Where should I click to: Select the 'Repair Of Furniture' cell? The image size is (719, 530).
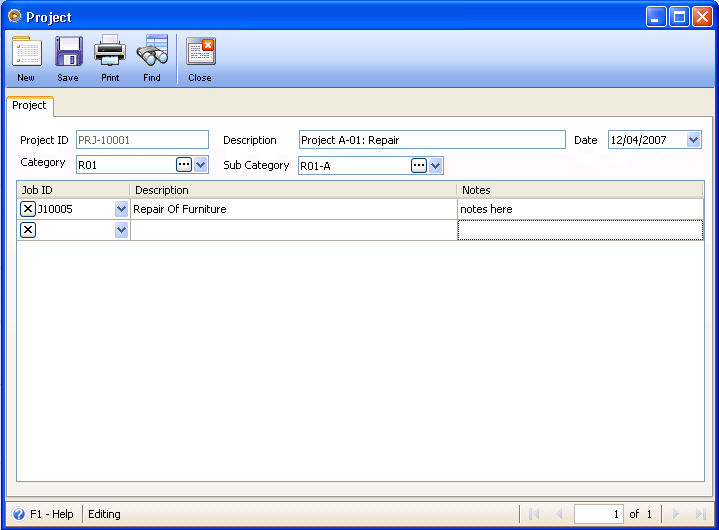coord(294,209)
